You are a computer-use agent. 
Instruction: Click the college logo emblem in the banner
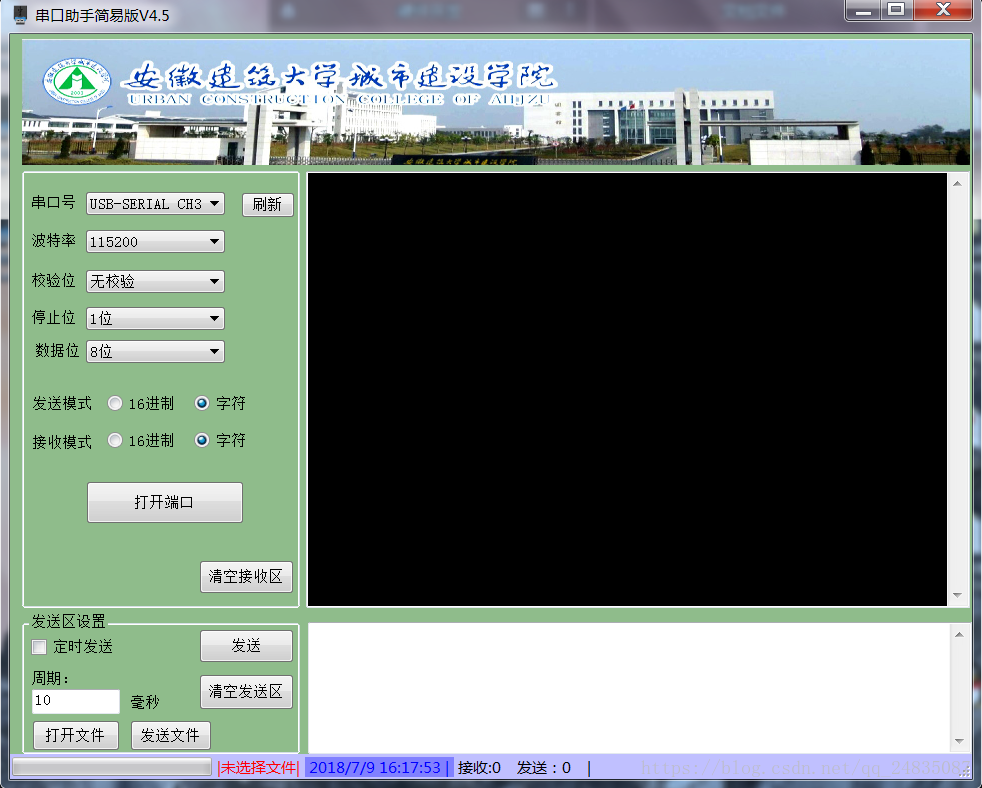tap(76, 81)
